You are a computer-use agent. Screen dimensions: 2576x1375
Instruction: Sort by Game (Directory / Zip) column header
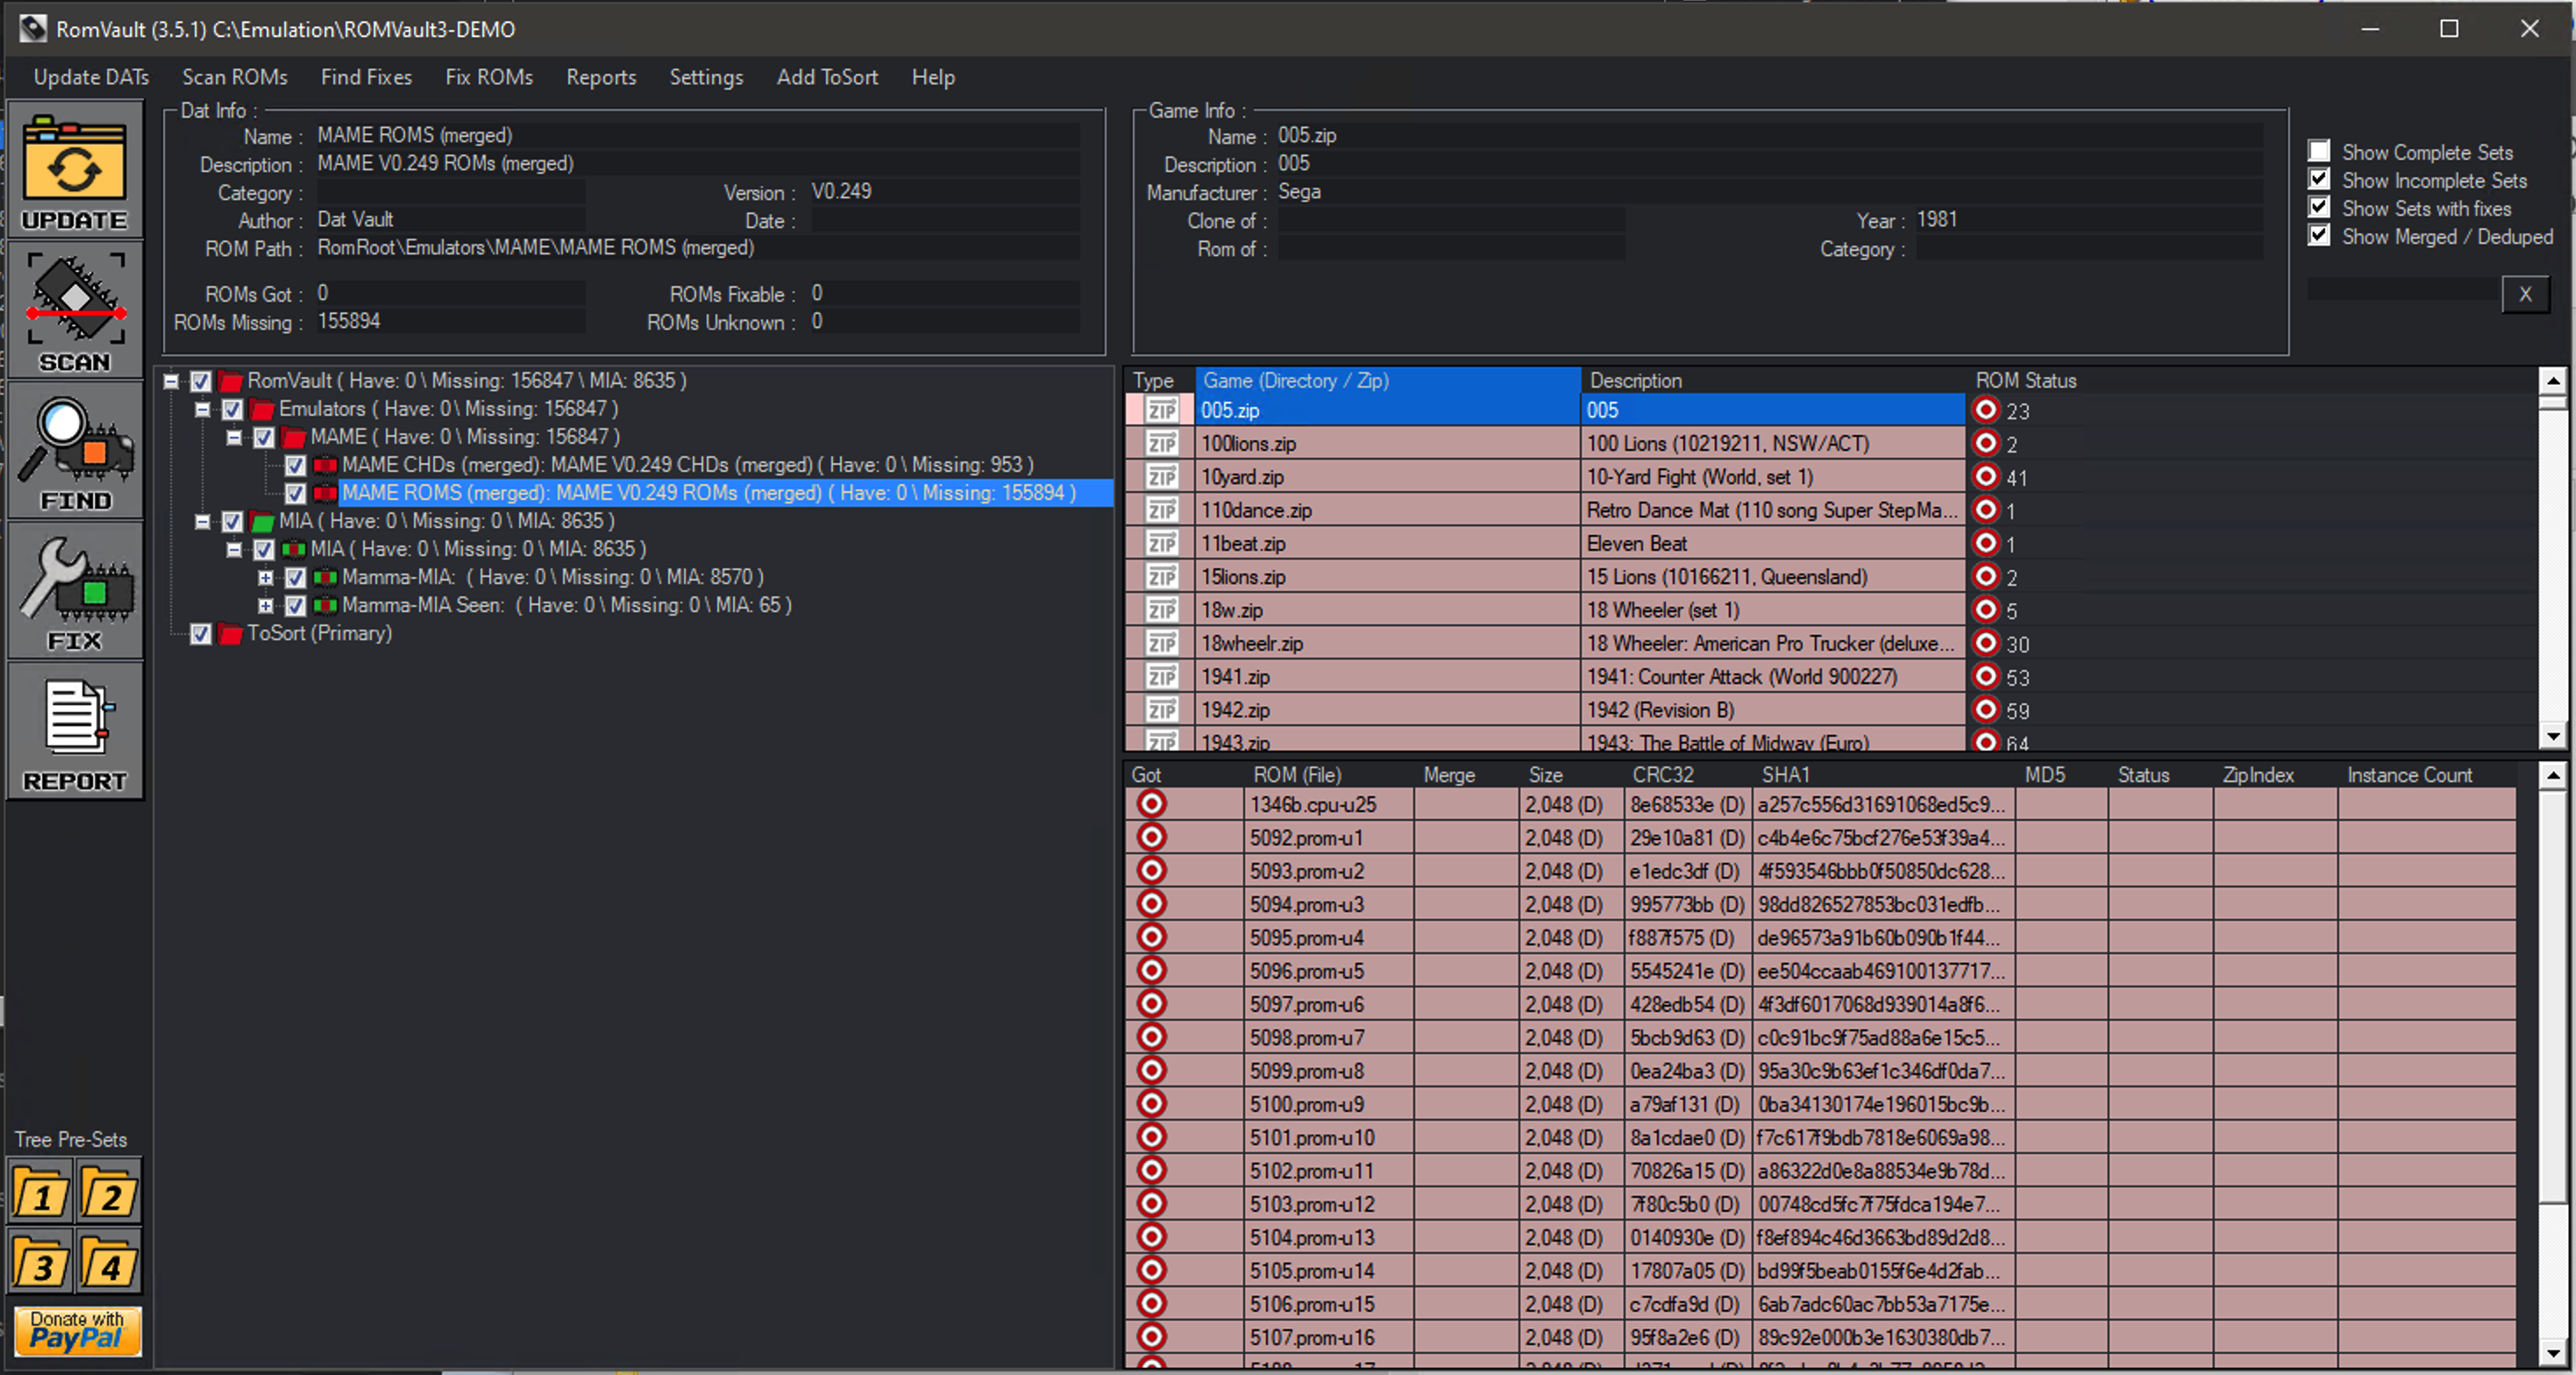click(x=1387, y=380)
